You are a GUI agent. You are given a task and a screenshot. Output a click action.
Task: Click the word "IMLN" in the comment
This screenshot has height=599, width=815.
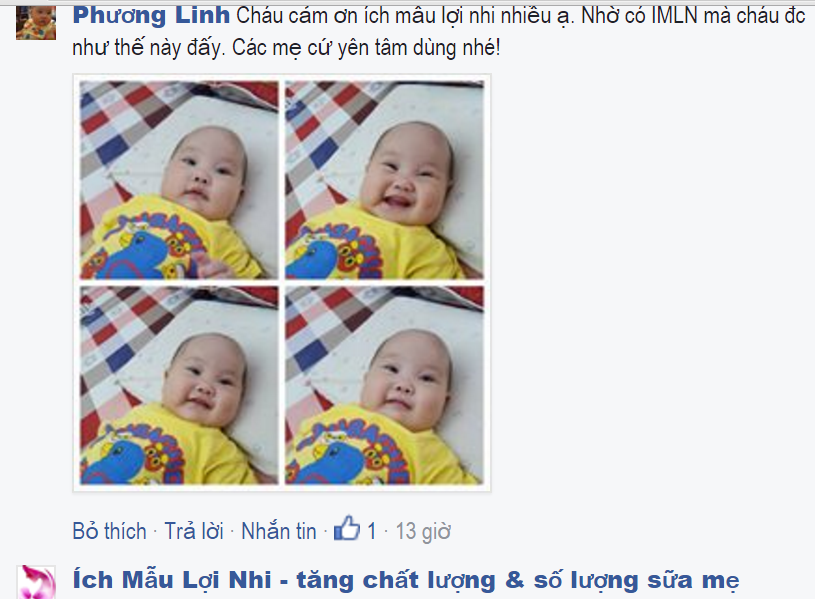674,16
